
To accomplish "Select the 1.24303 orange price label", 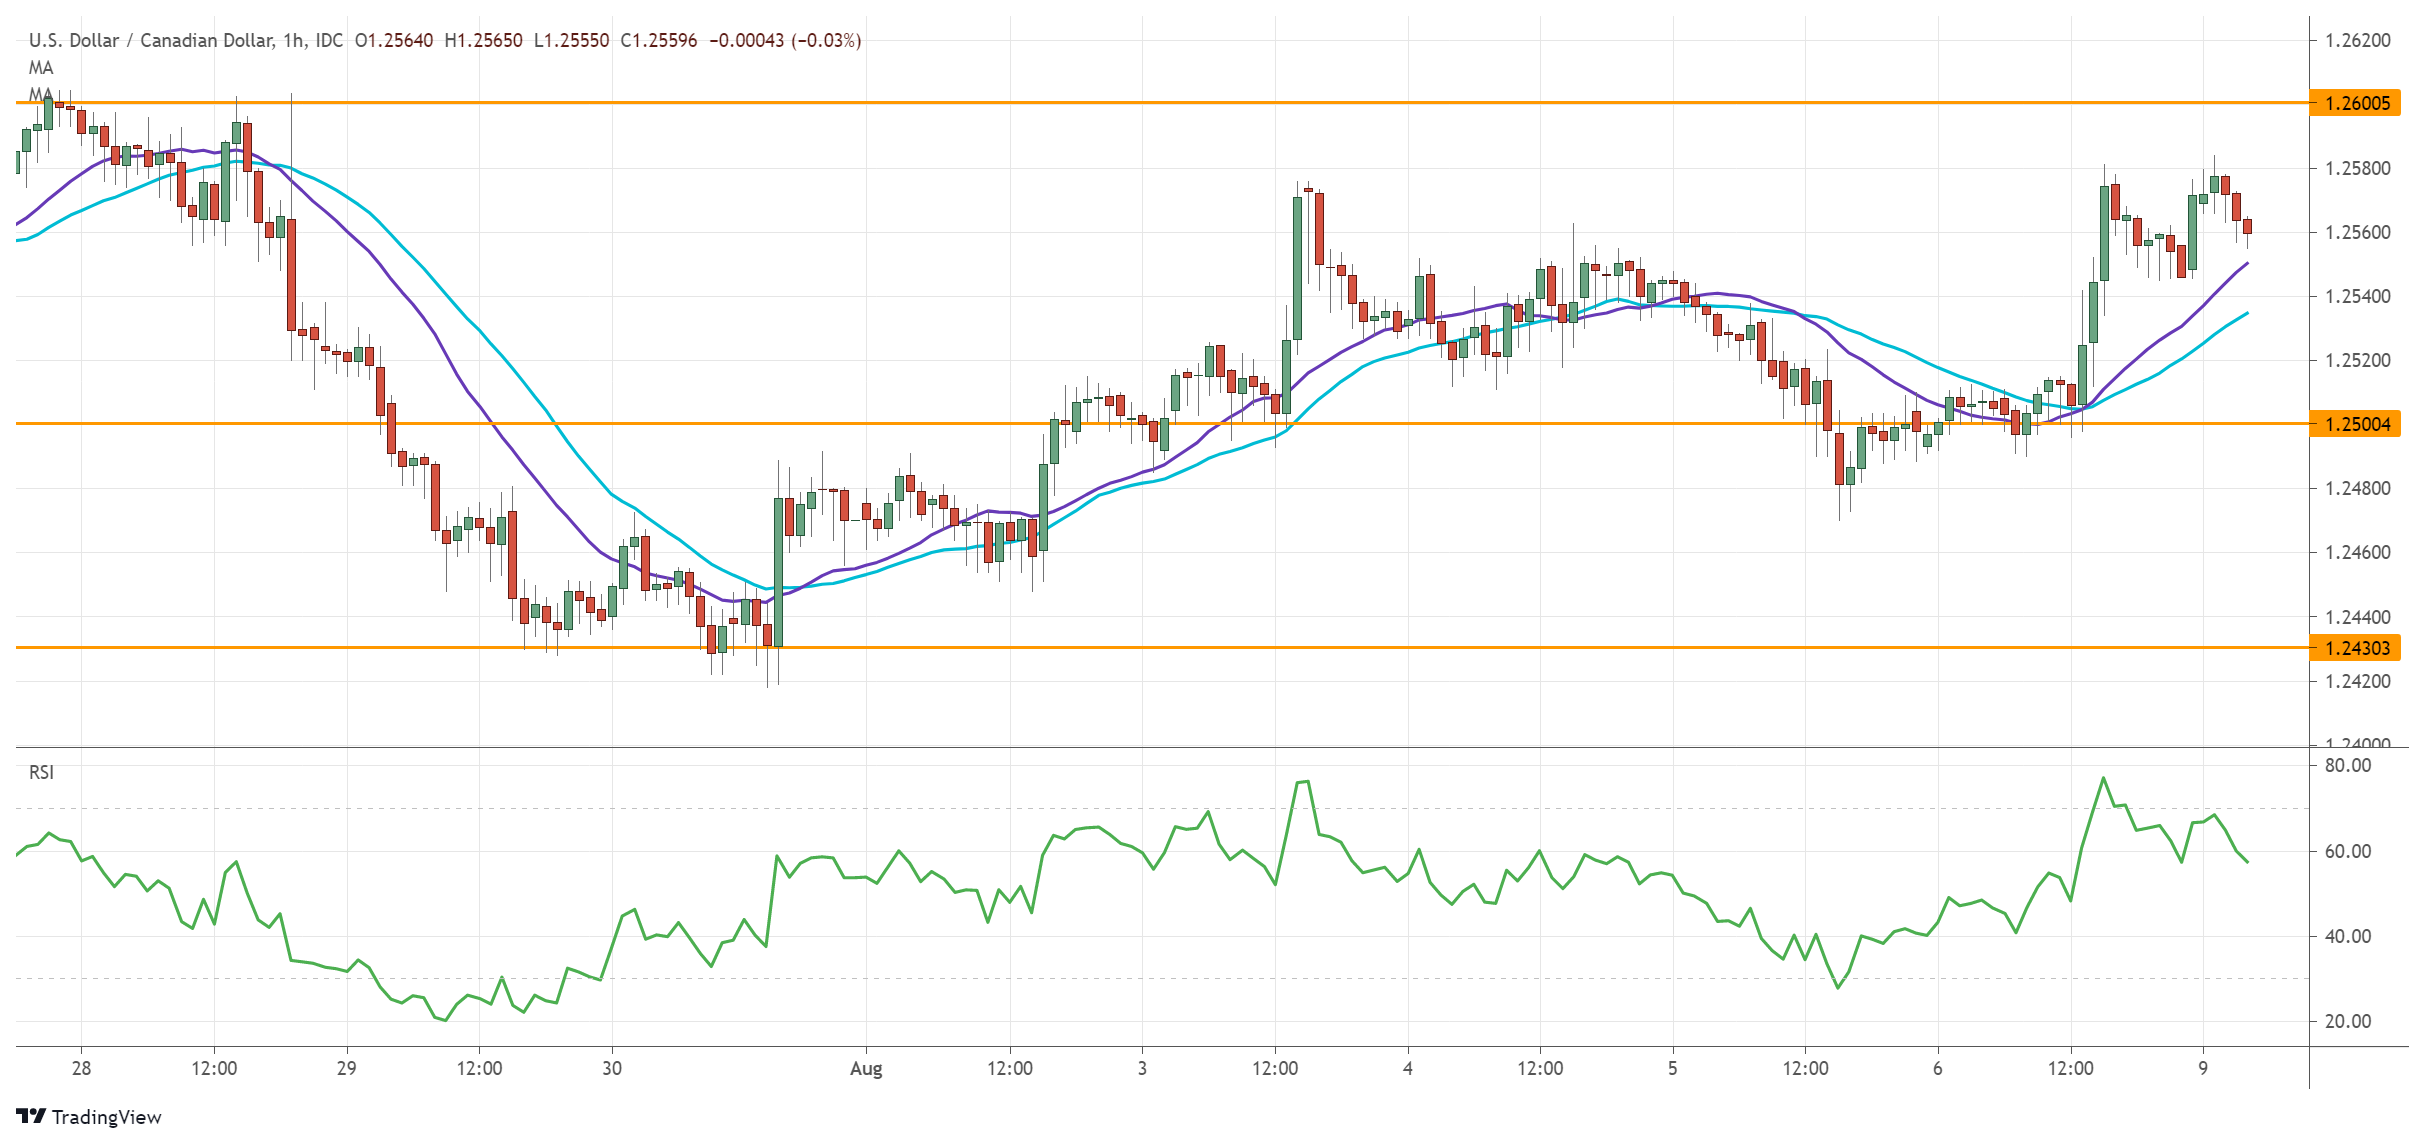I will click(x=2356, y=648).
